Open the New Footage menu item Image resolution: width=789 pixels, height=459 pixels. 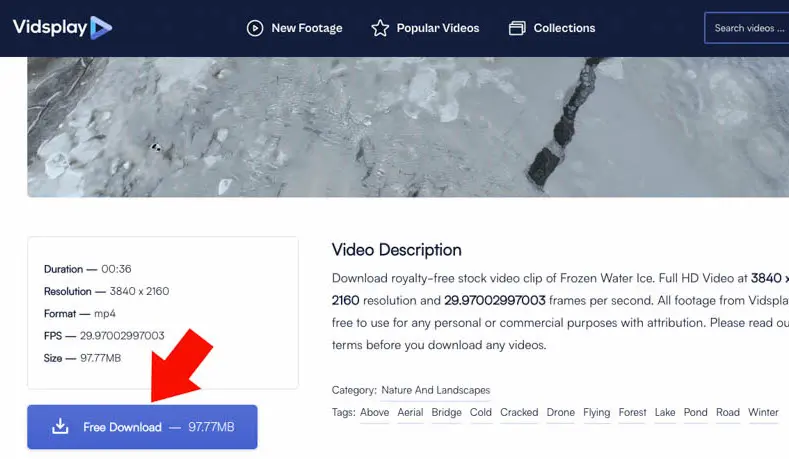[294, 28]
